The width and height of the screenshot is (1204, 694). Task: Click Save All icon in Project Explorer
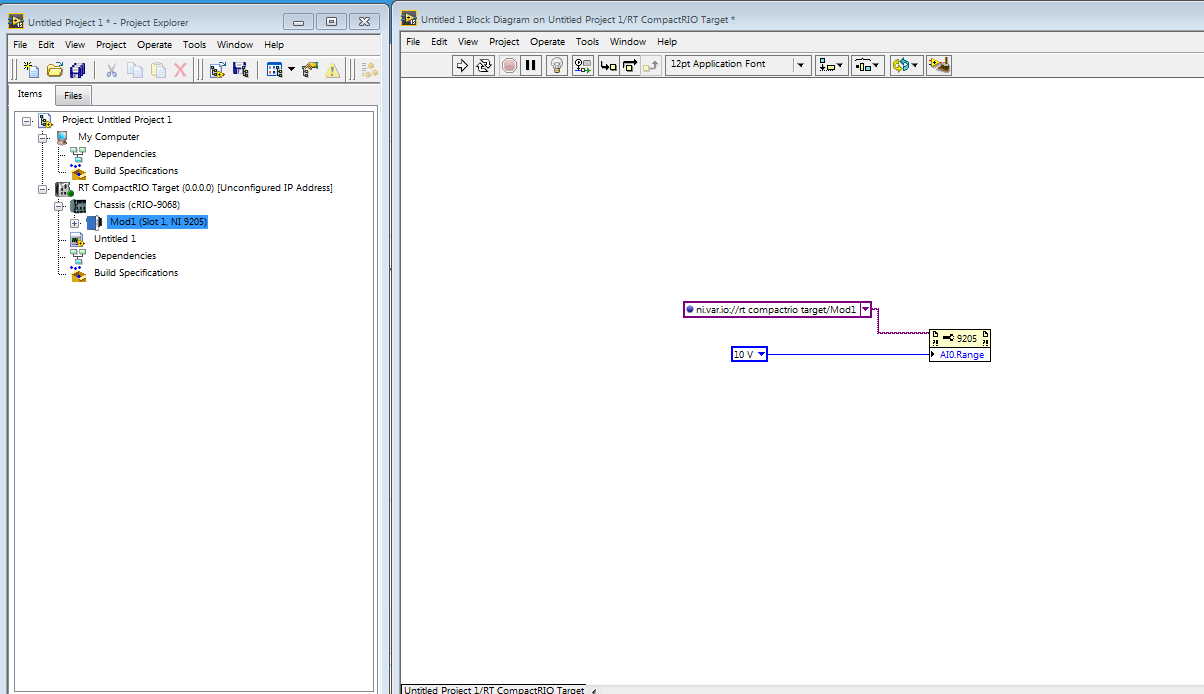(78, 70)
